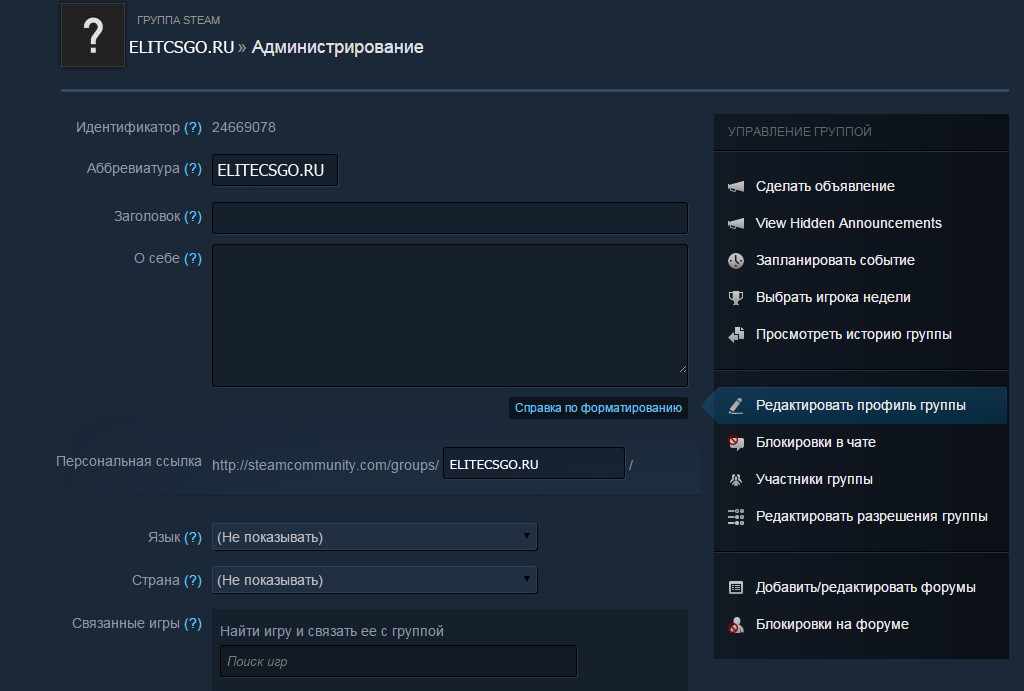1024x691 pixels.
Task: Click the trophy icon for Выбрать игрока недели
Action: [736, 298]
